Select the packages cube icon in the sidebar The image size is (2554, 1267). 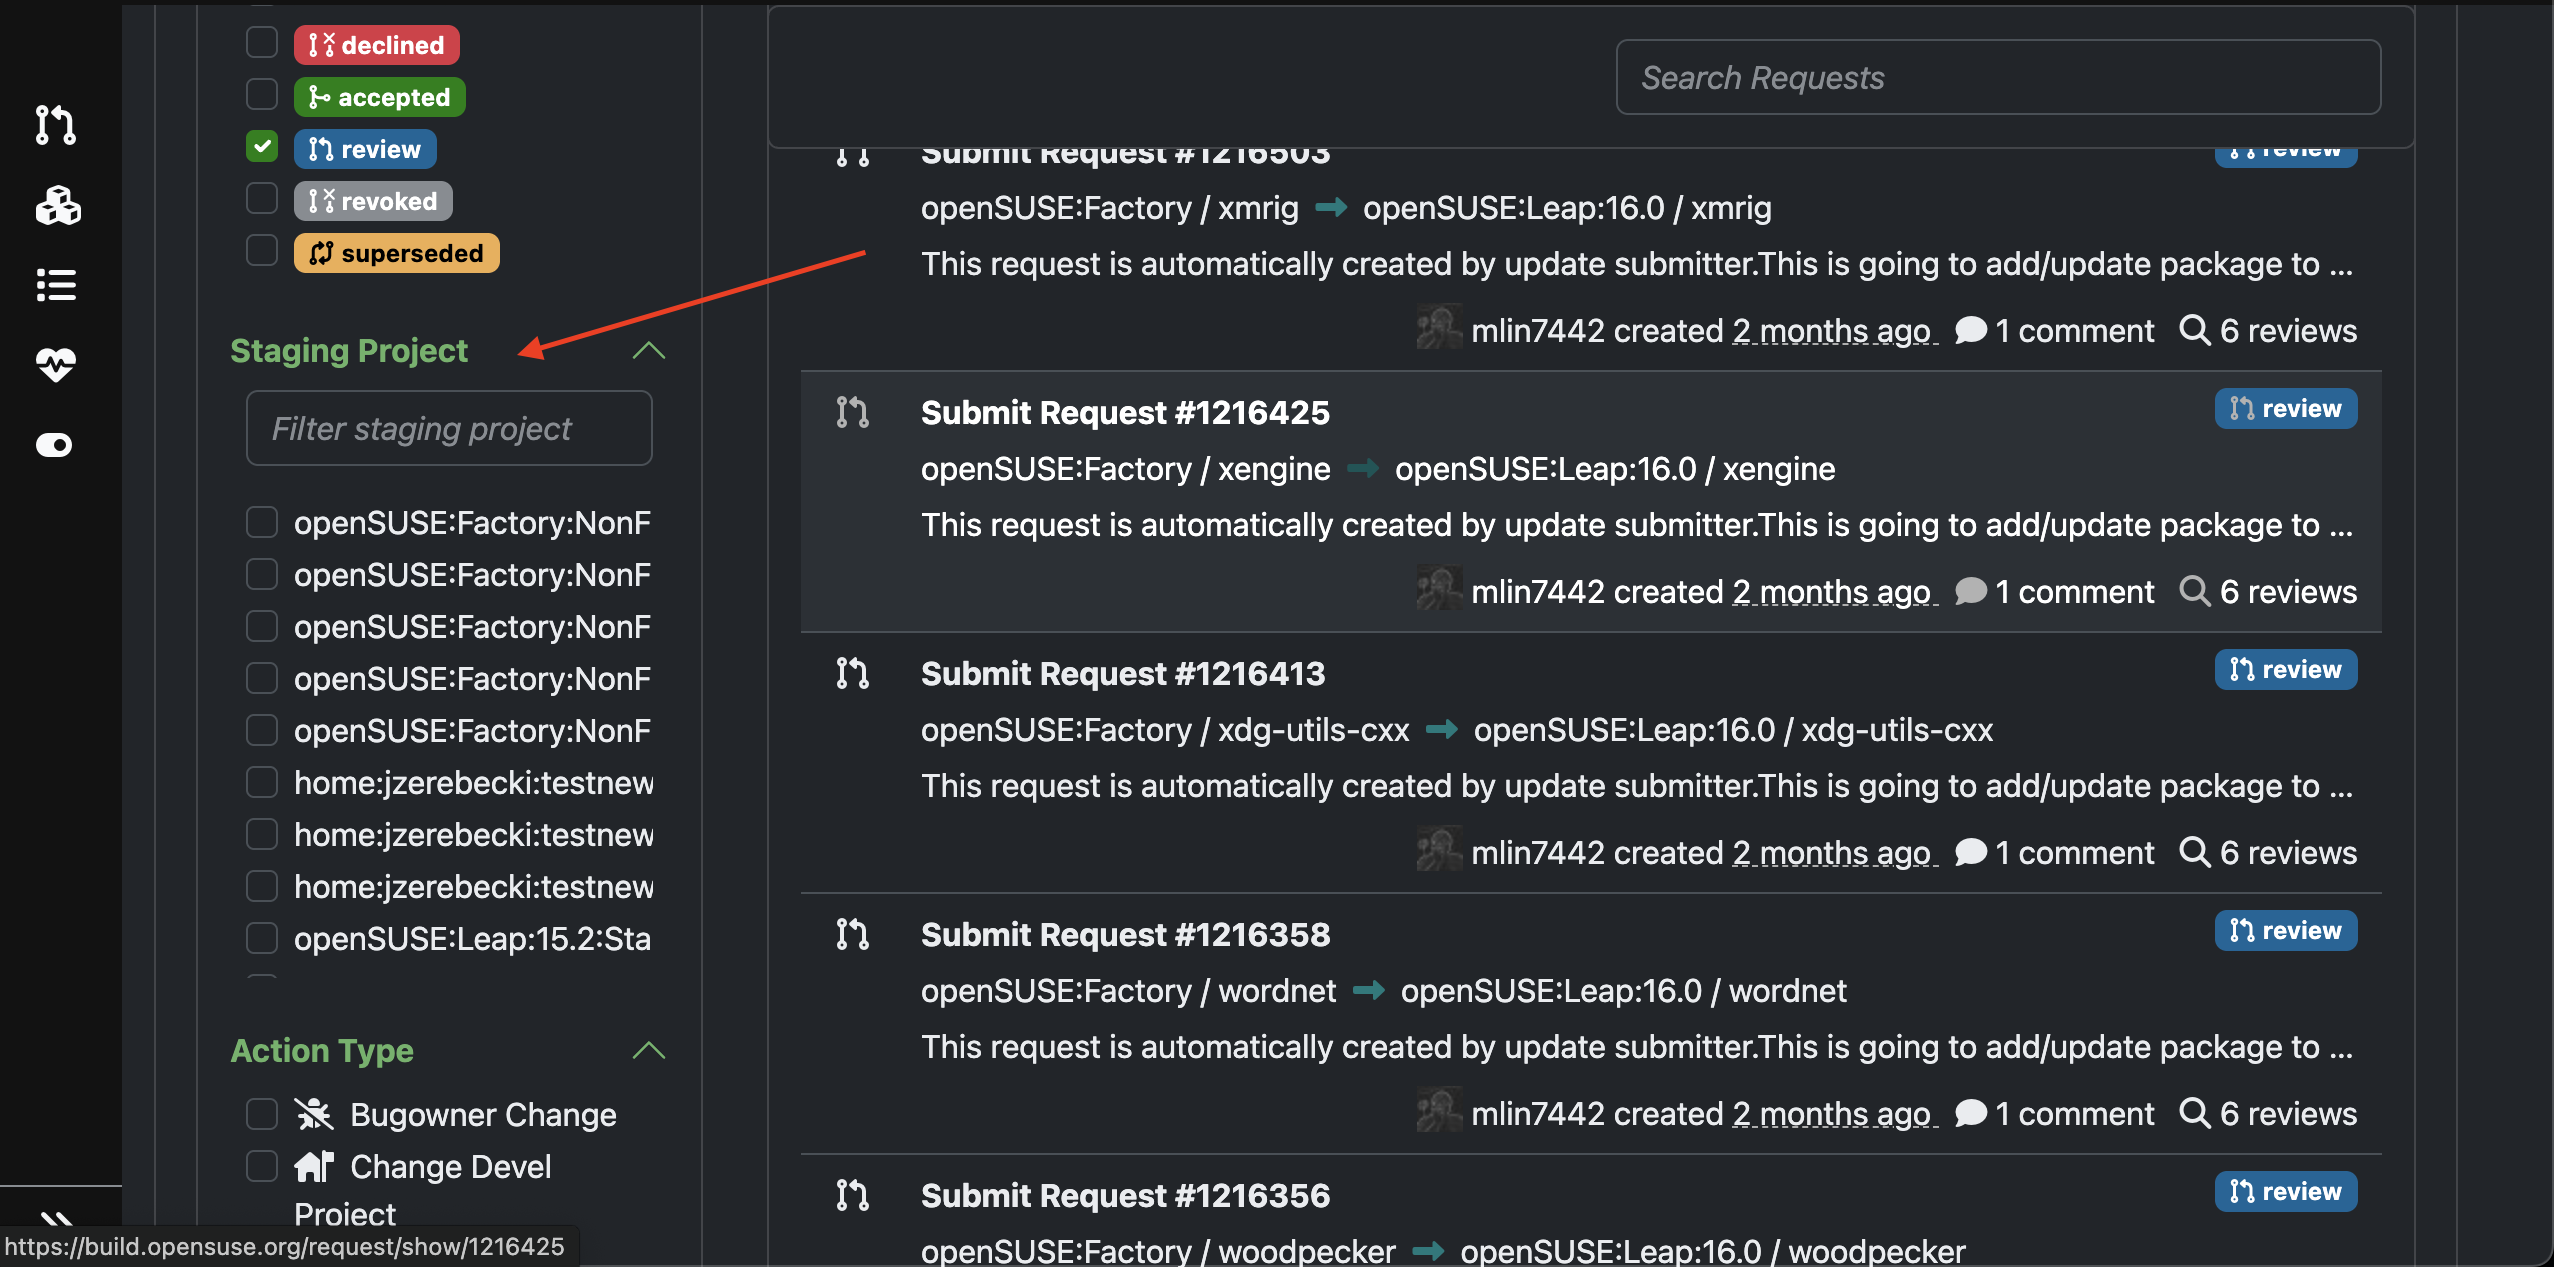click(x=55, y=205)
